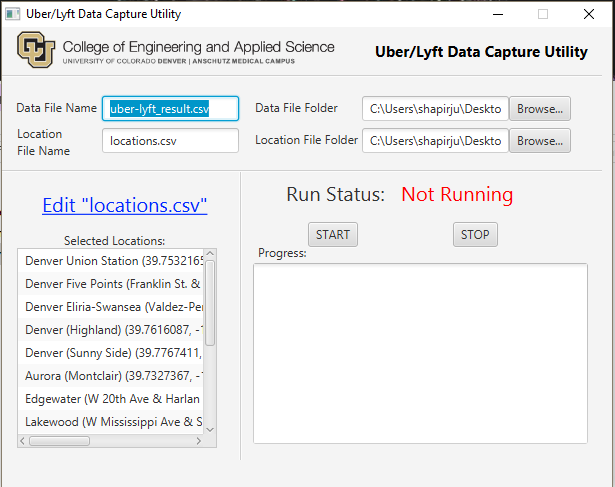
Task: Click the "Selected Locations:" label
Action: (115, 240)
